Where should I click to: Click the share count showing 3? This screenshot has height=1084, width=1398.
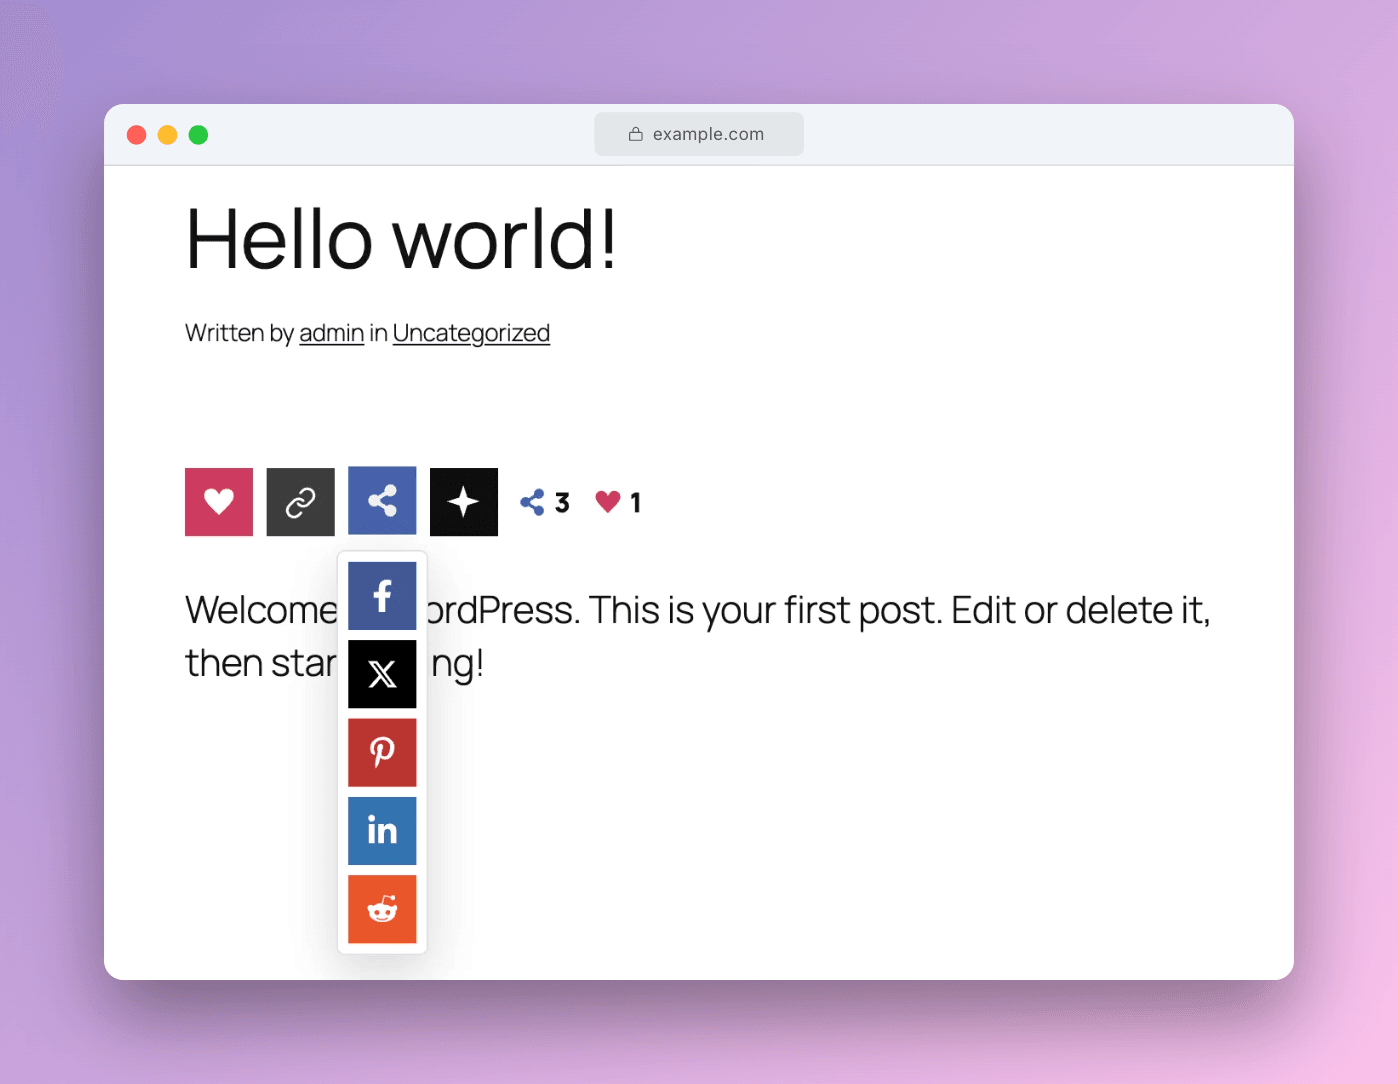(x=545, y=502)
